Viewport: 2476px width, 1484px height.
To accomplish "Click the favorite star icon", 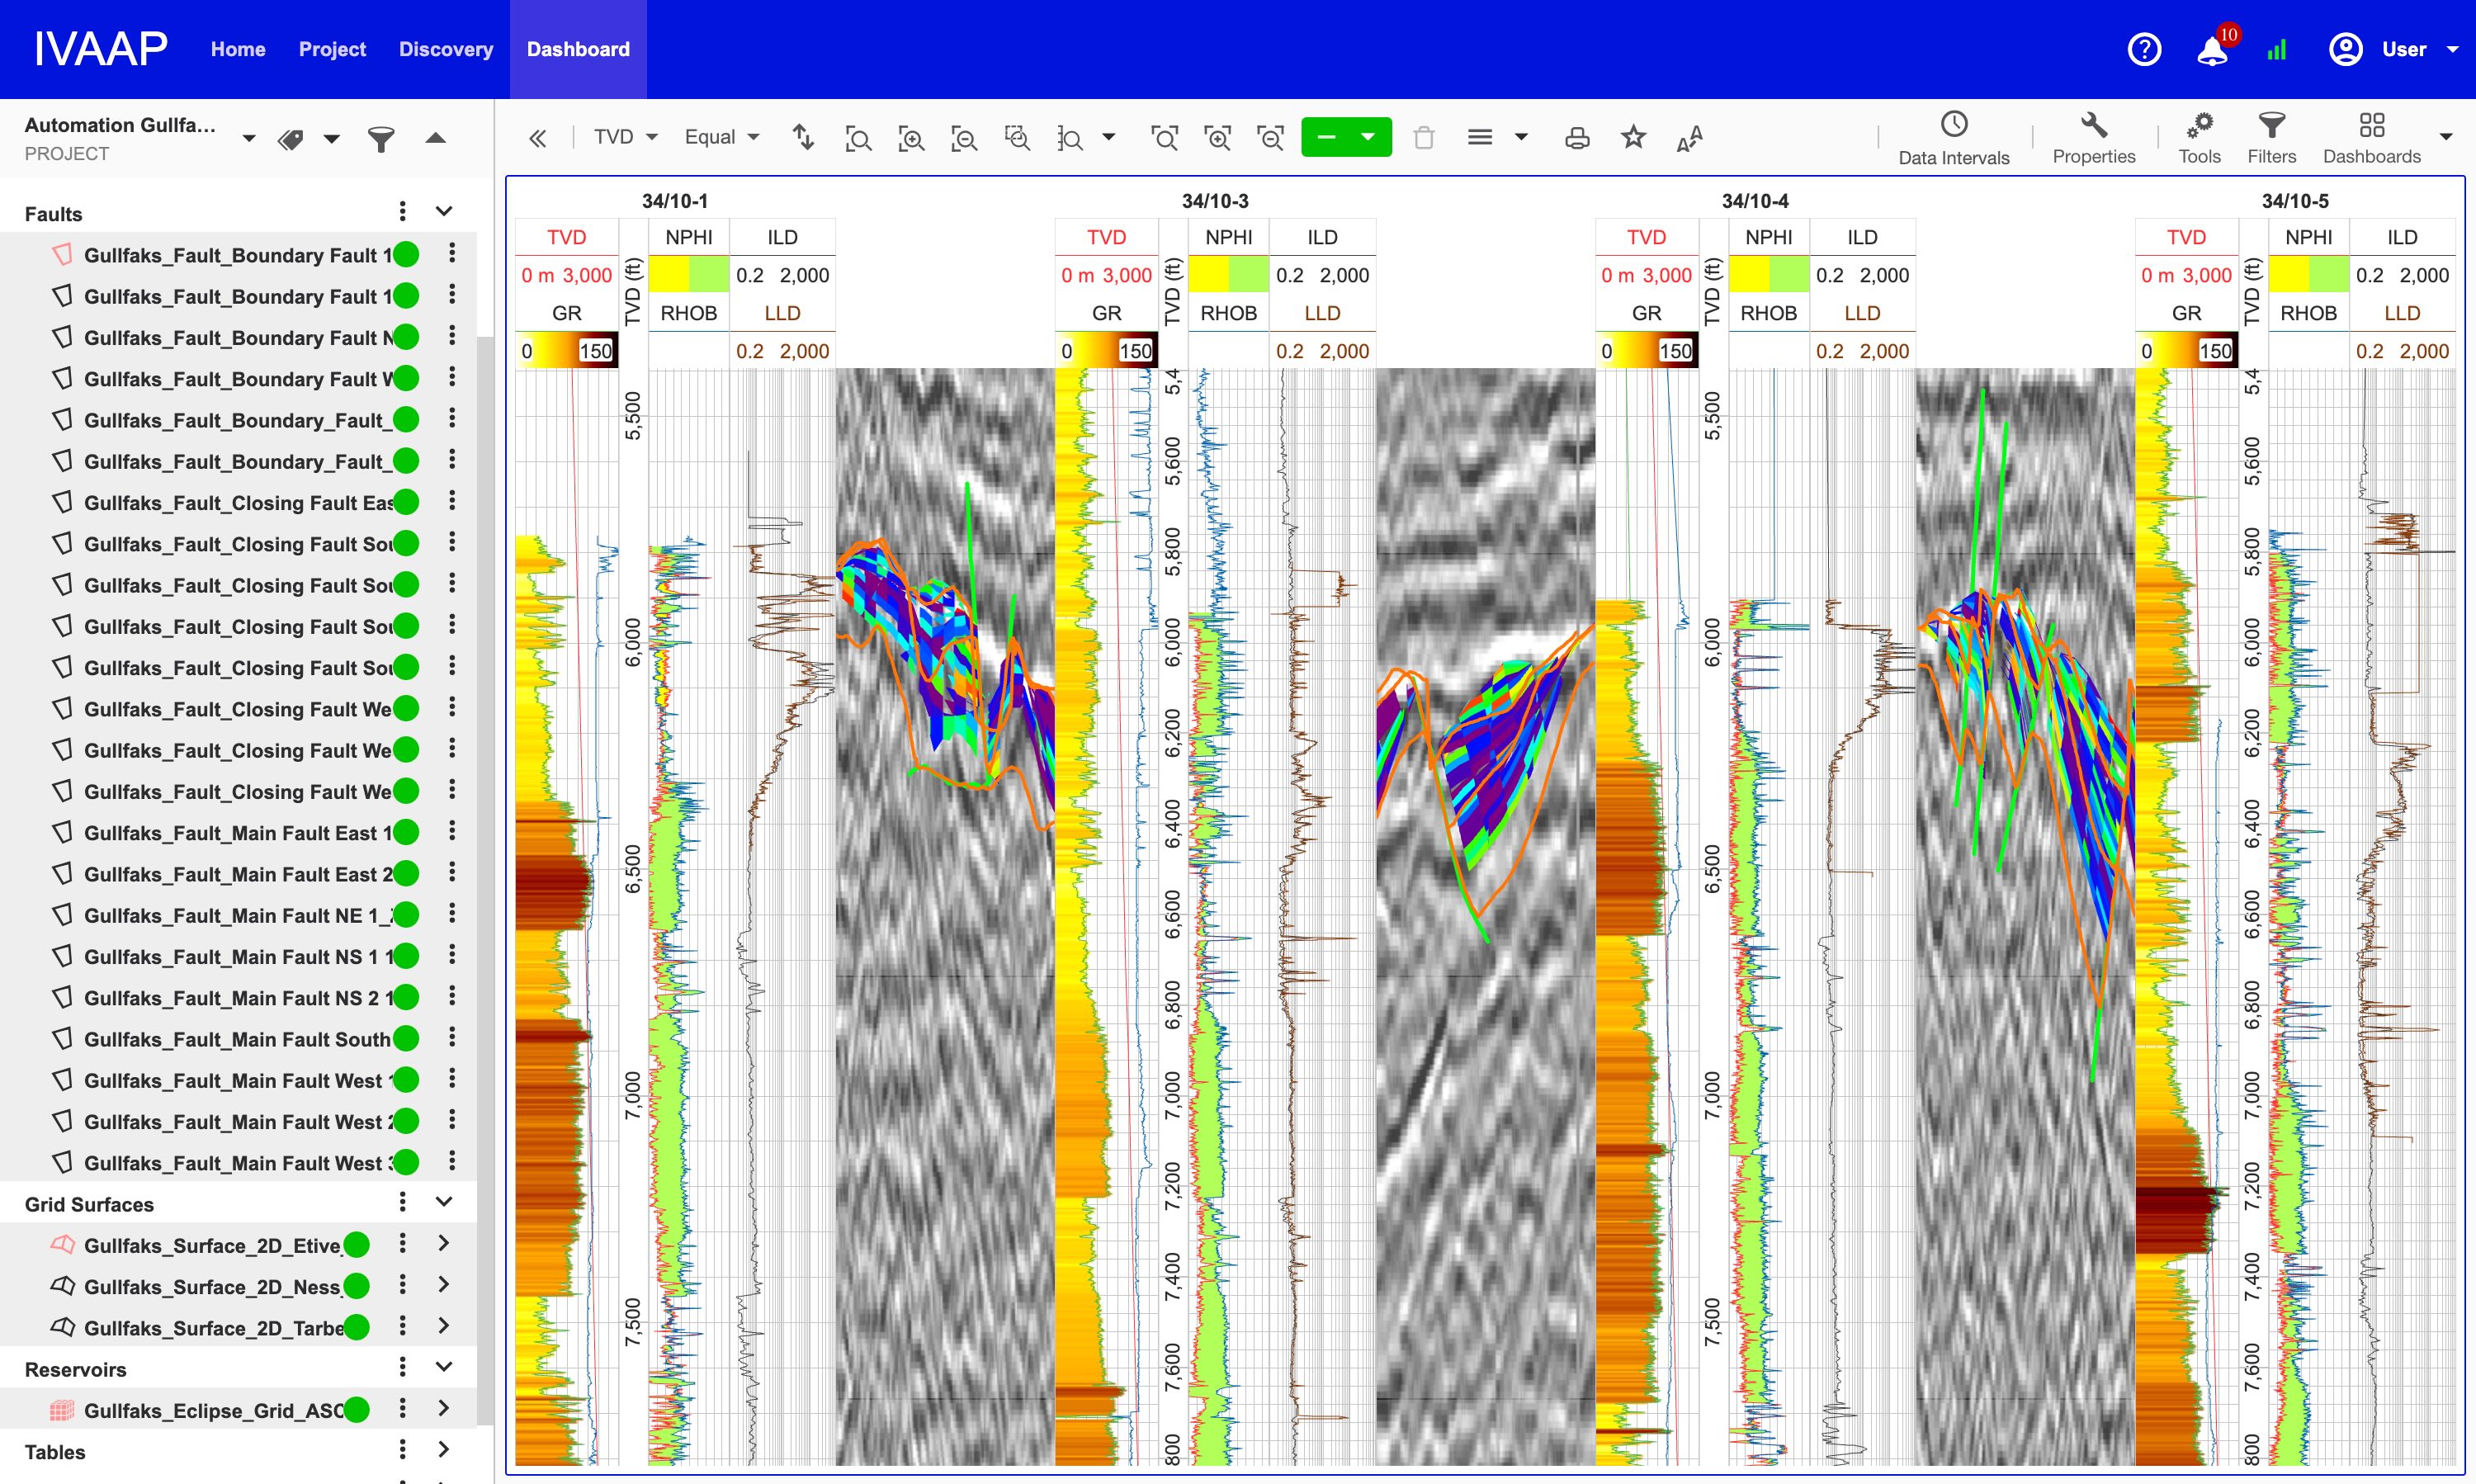I will [x=1633, y=137].
